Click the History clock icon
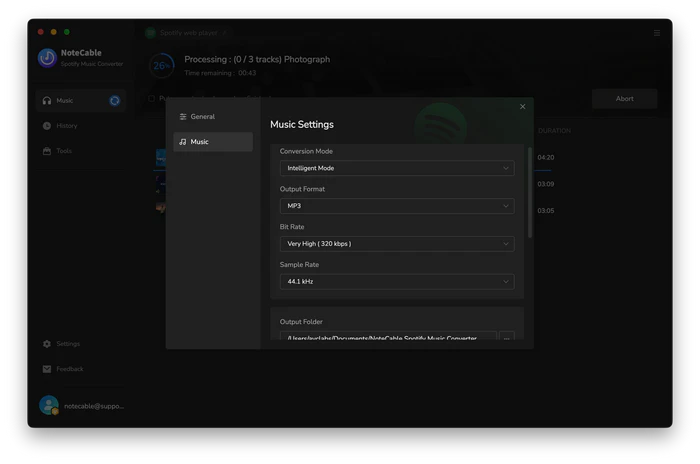Viewport: 700px width, 464px height. [47, 126]
